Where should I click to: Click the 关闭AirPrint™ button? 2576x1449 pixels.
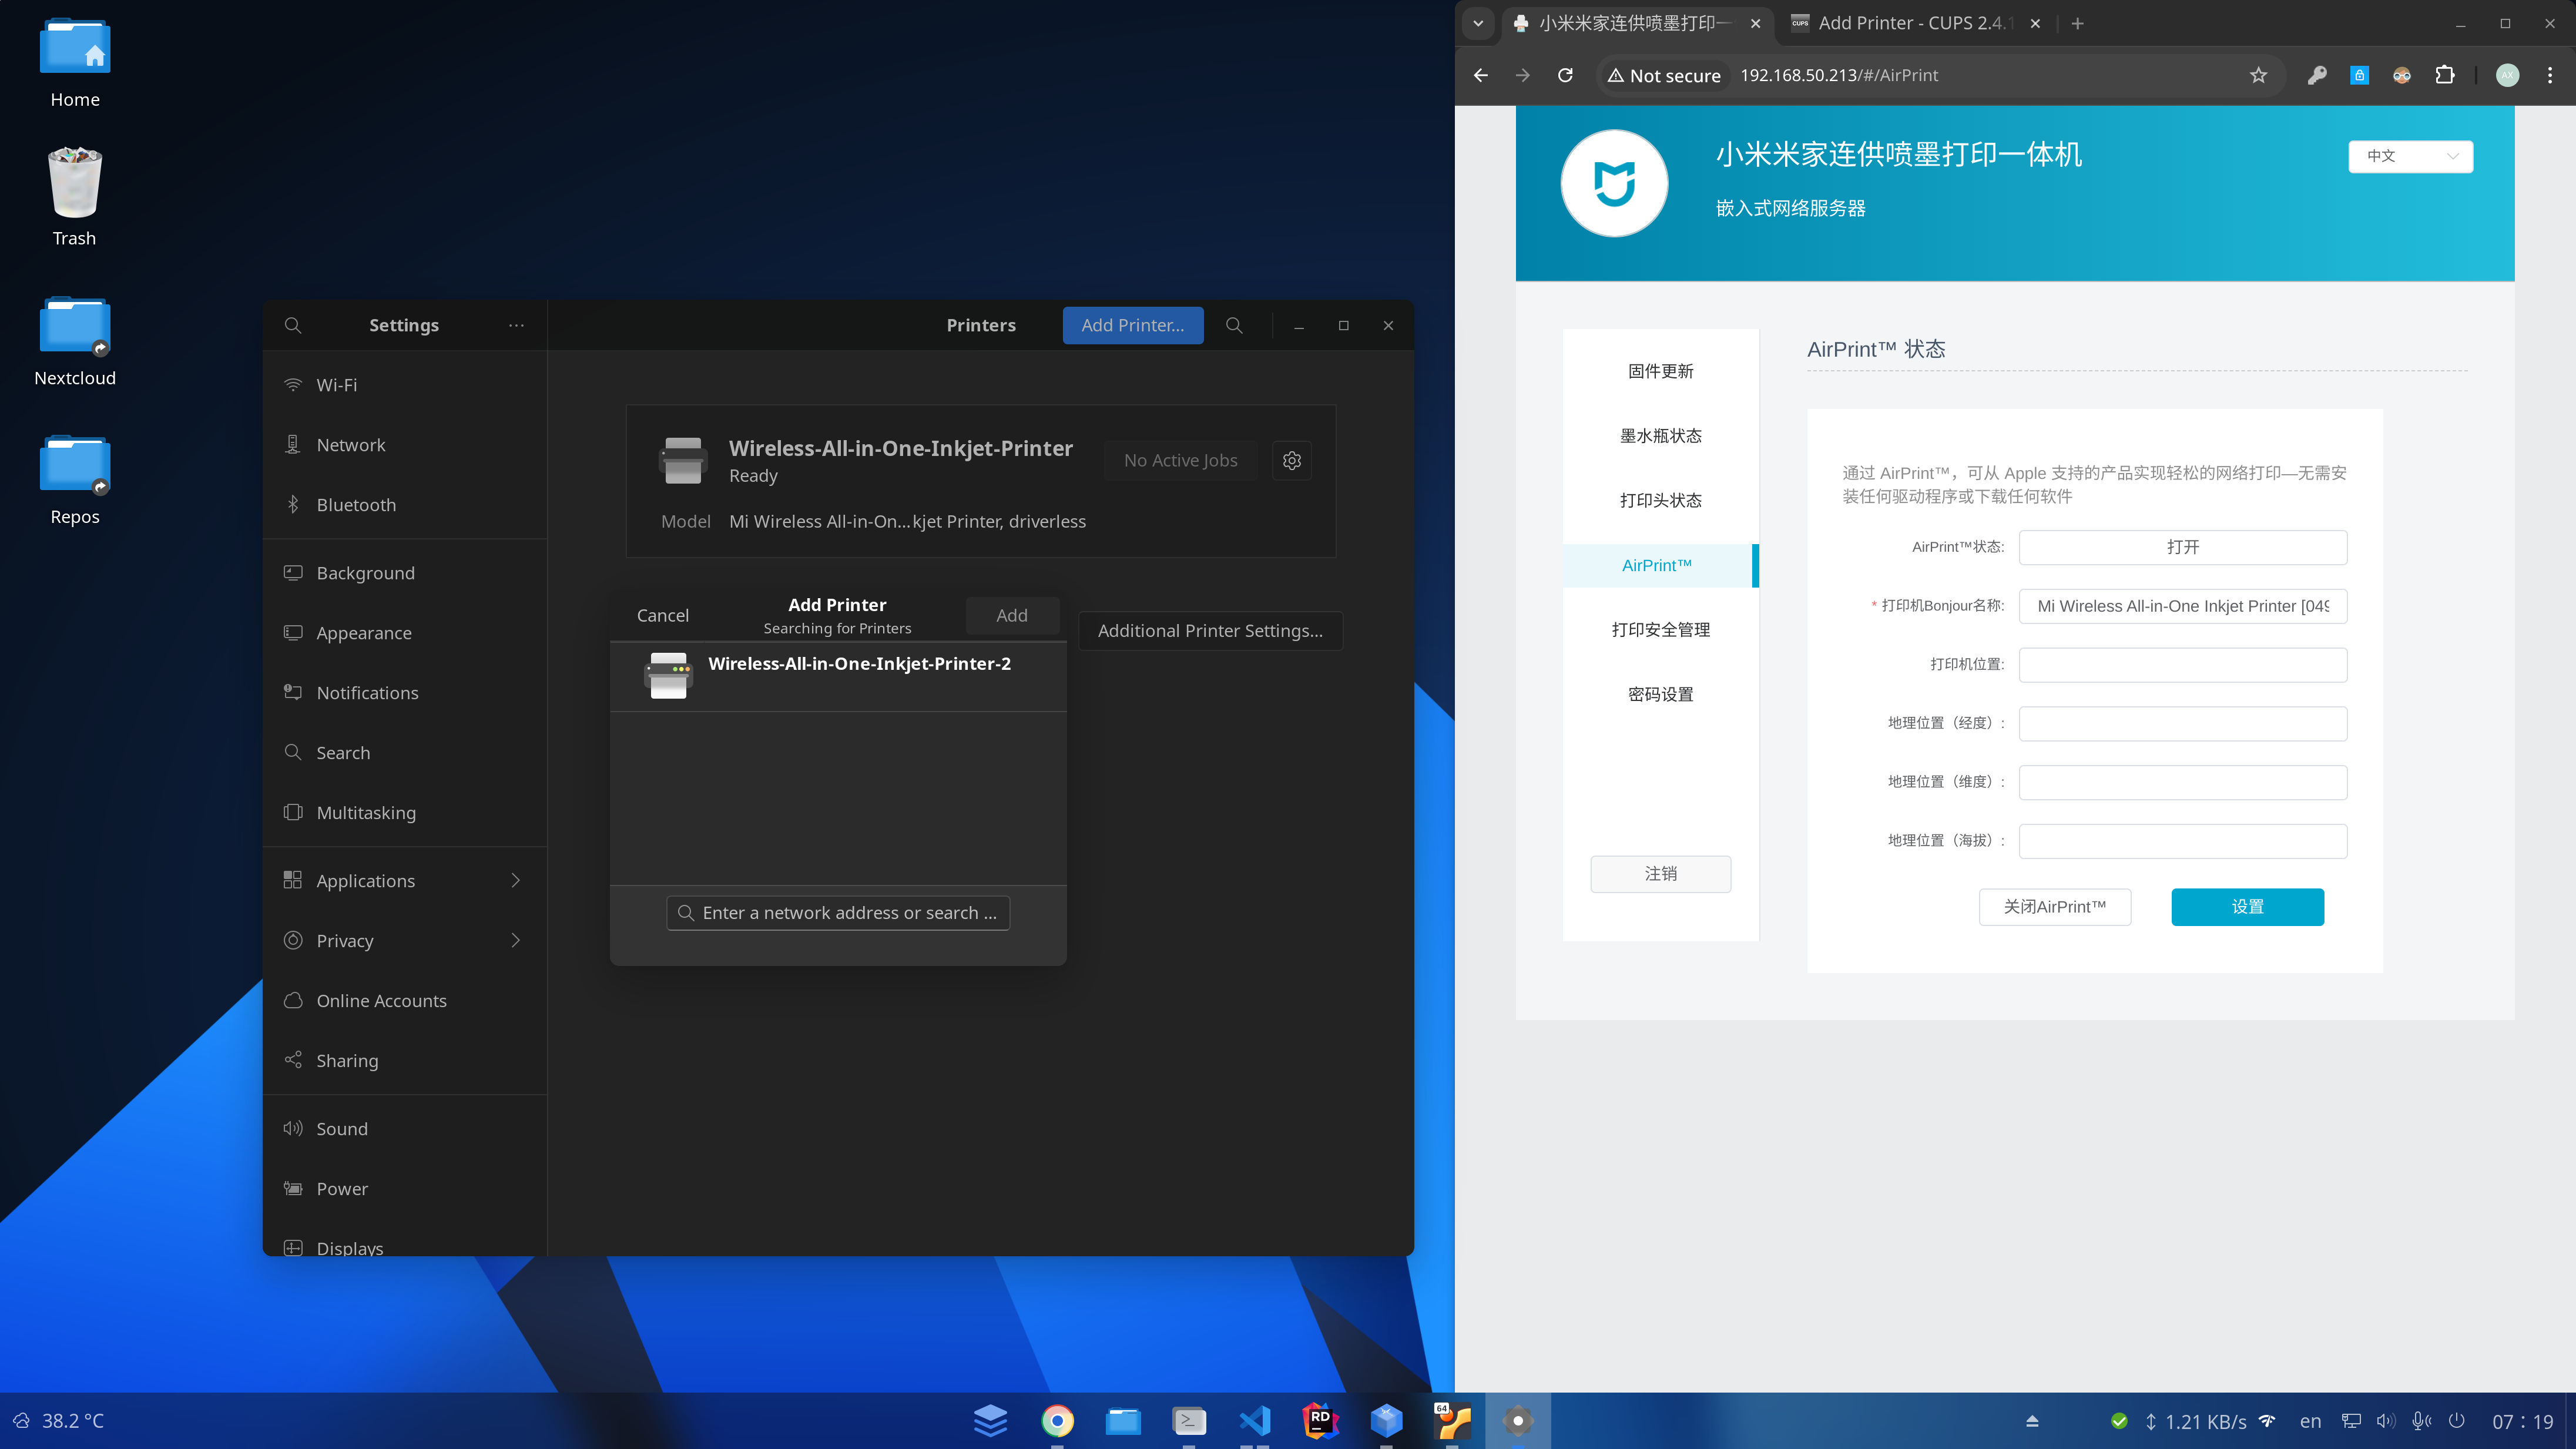click(x=2054, y=906)
